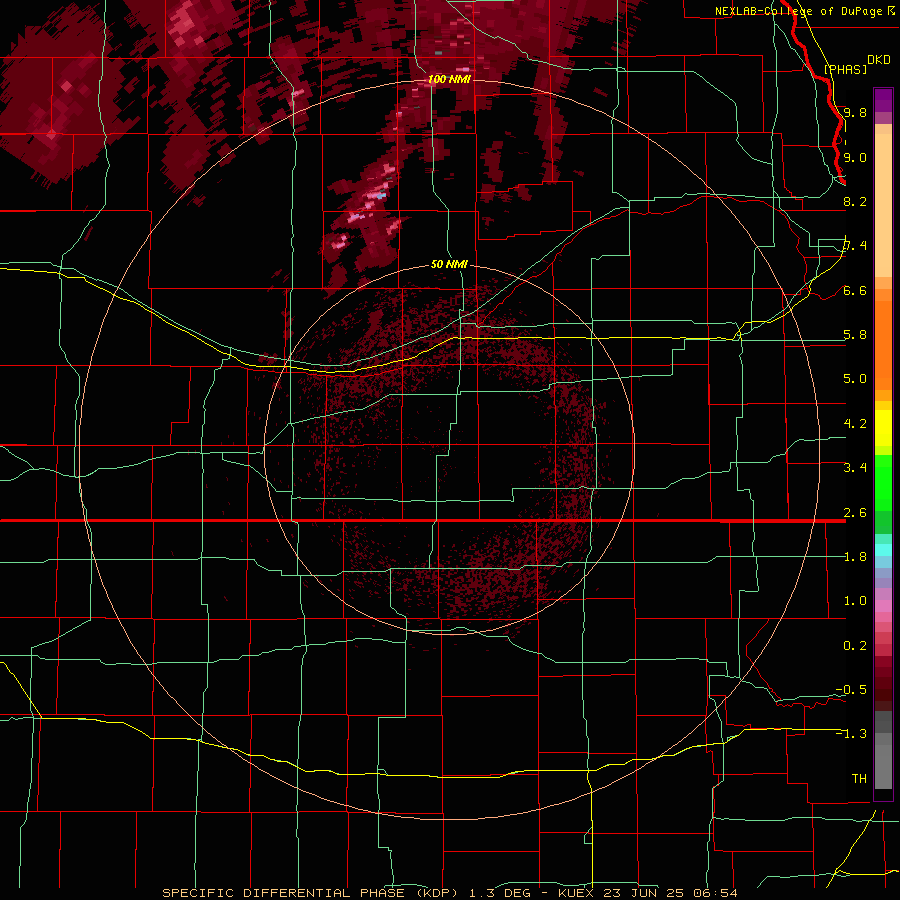Click the 9.8 value on the color scale
The height and width of the screenshot is (900, 900).
[x=855, y=112]
